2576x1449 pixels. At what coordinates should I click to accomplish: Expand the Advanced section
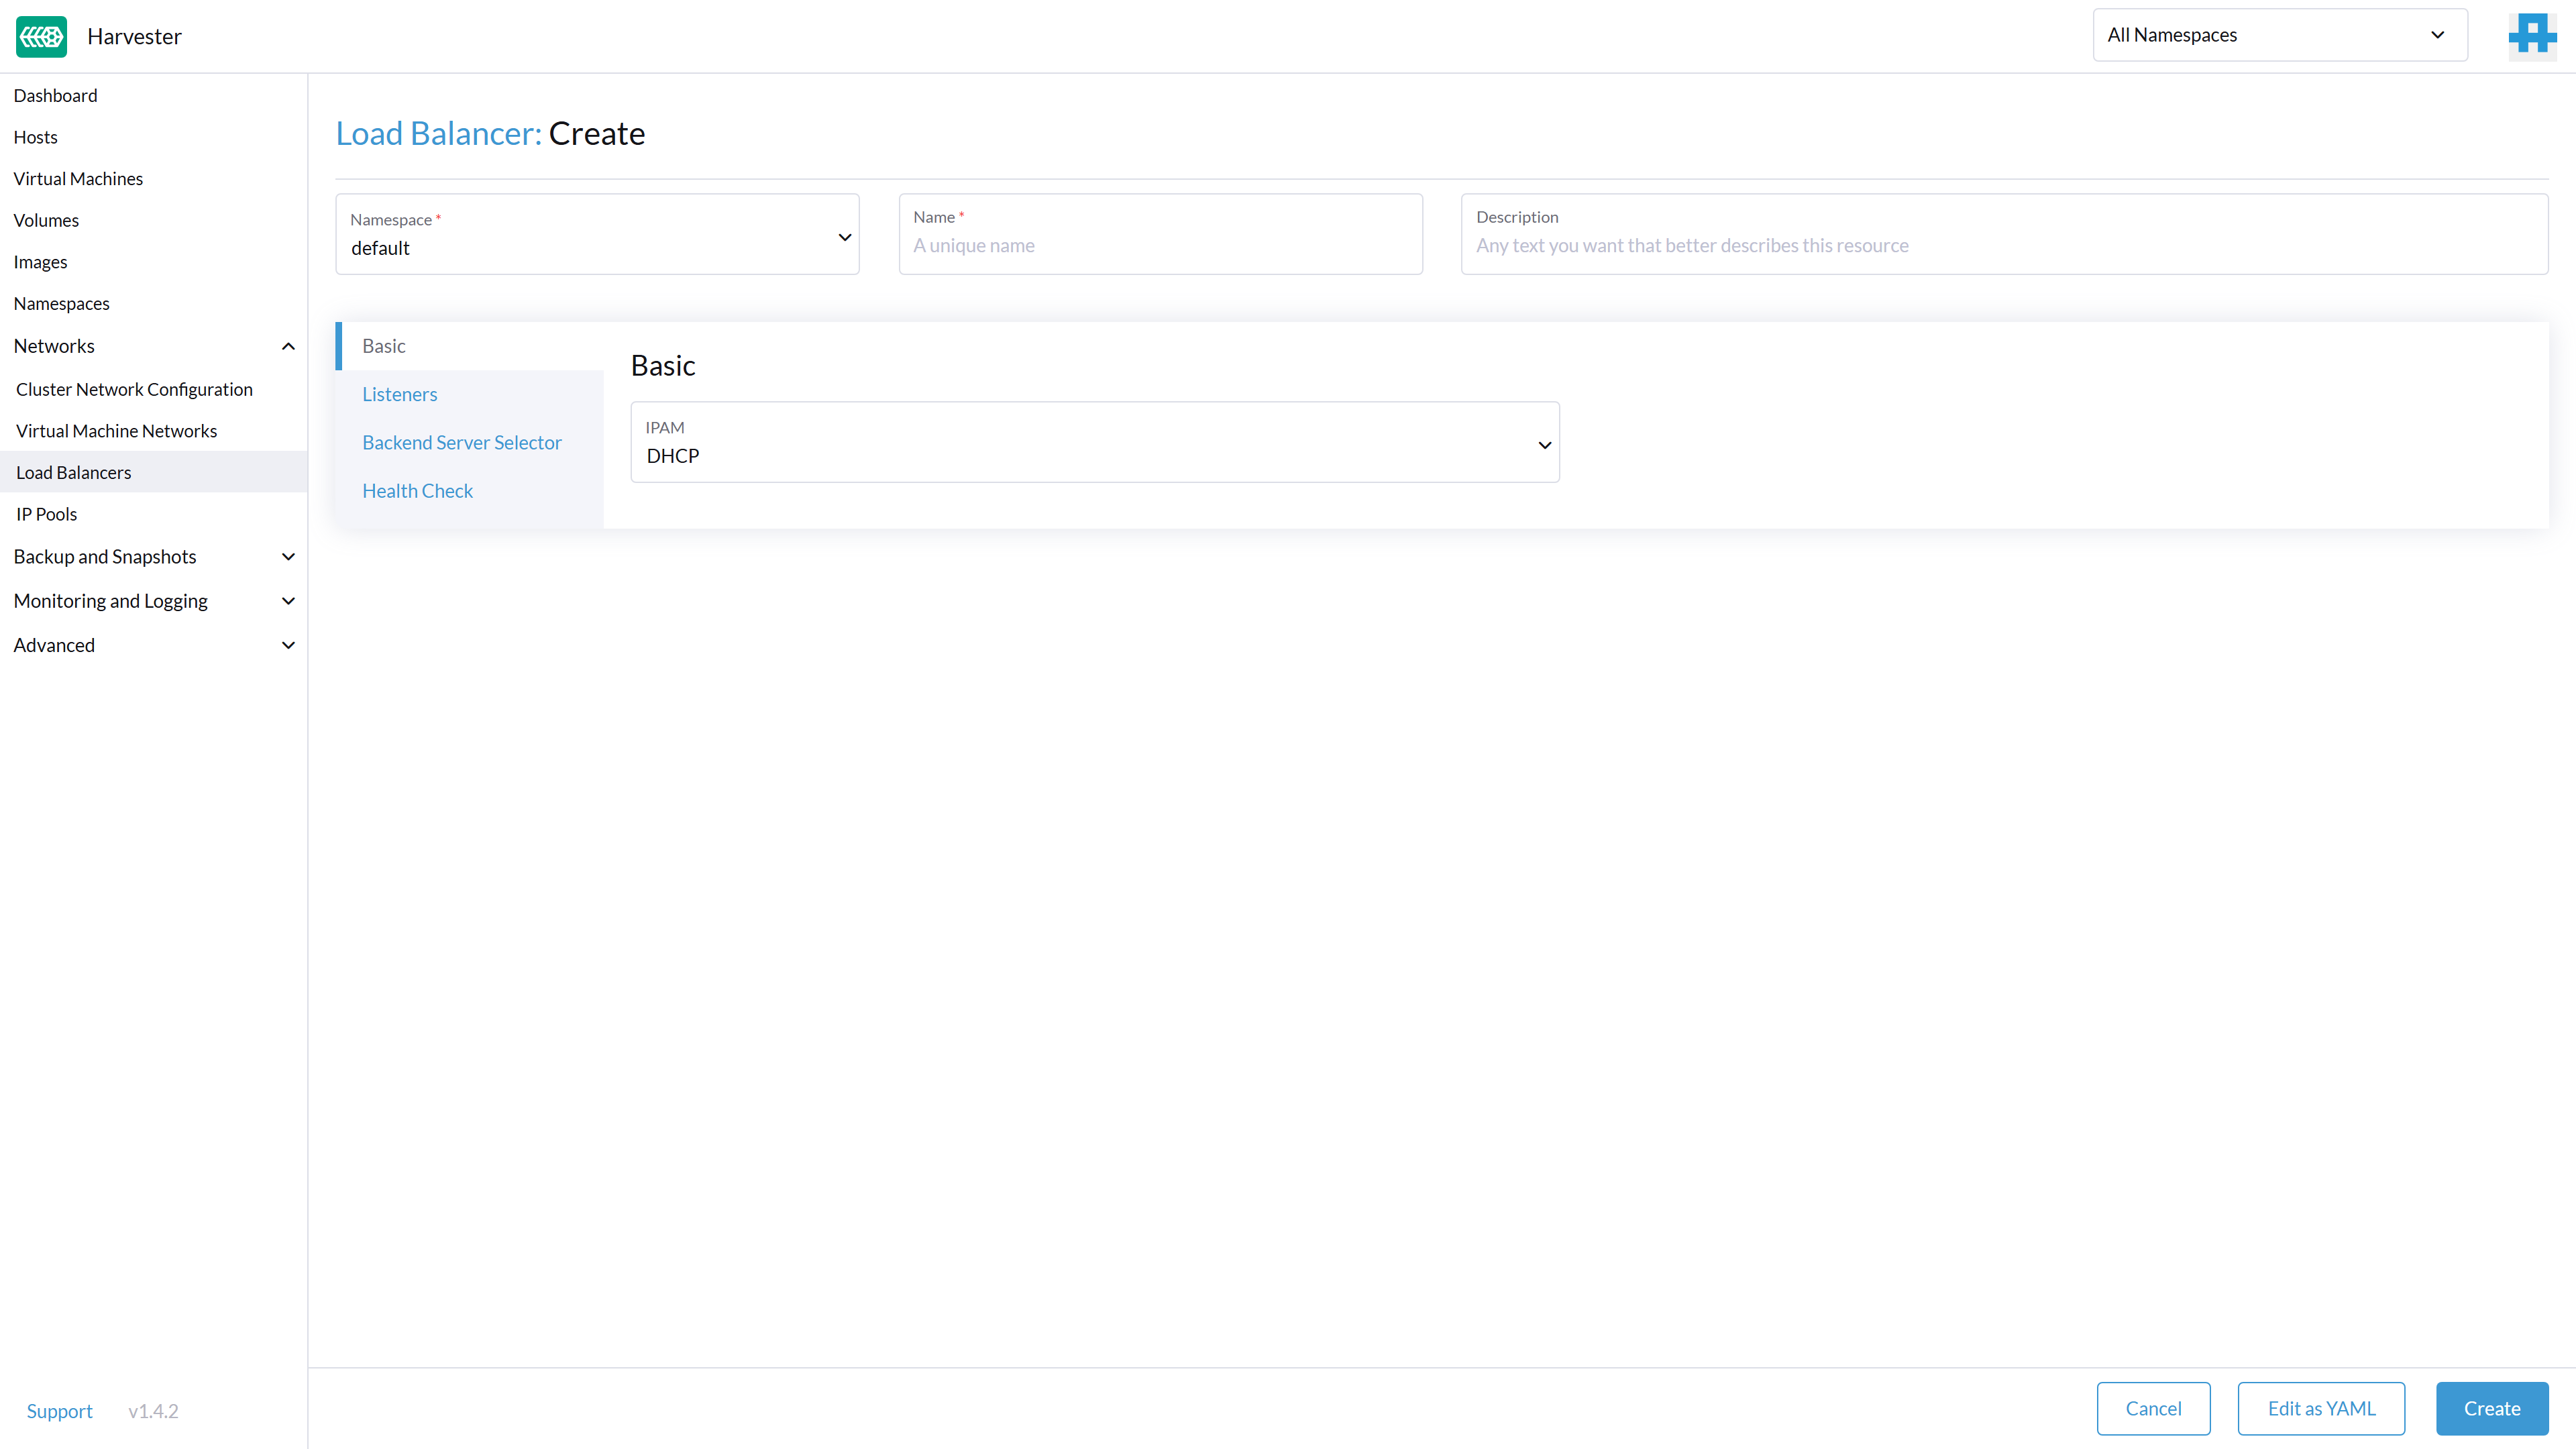point(288,645)
